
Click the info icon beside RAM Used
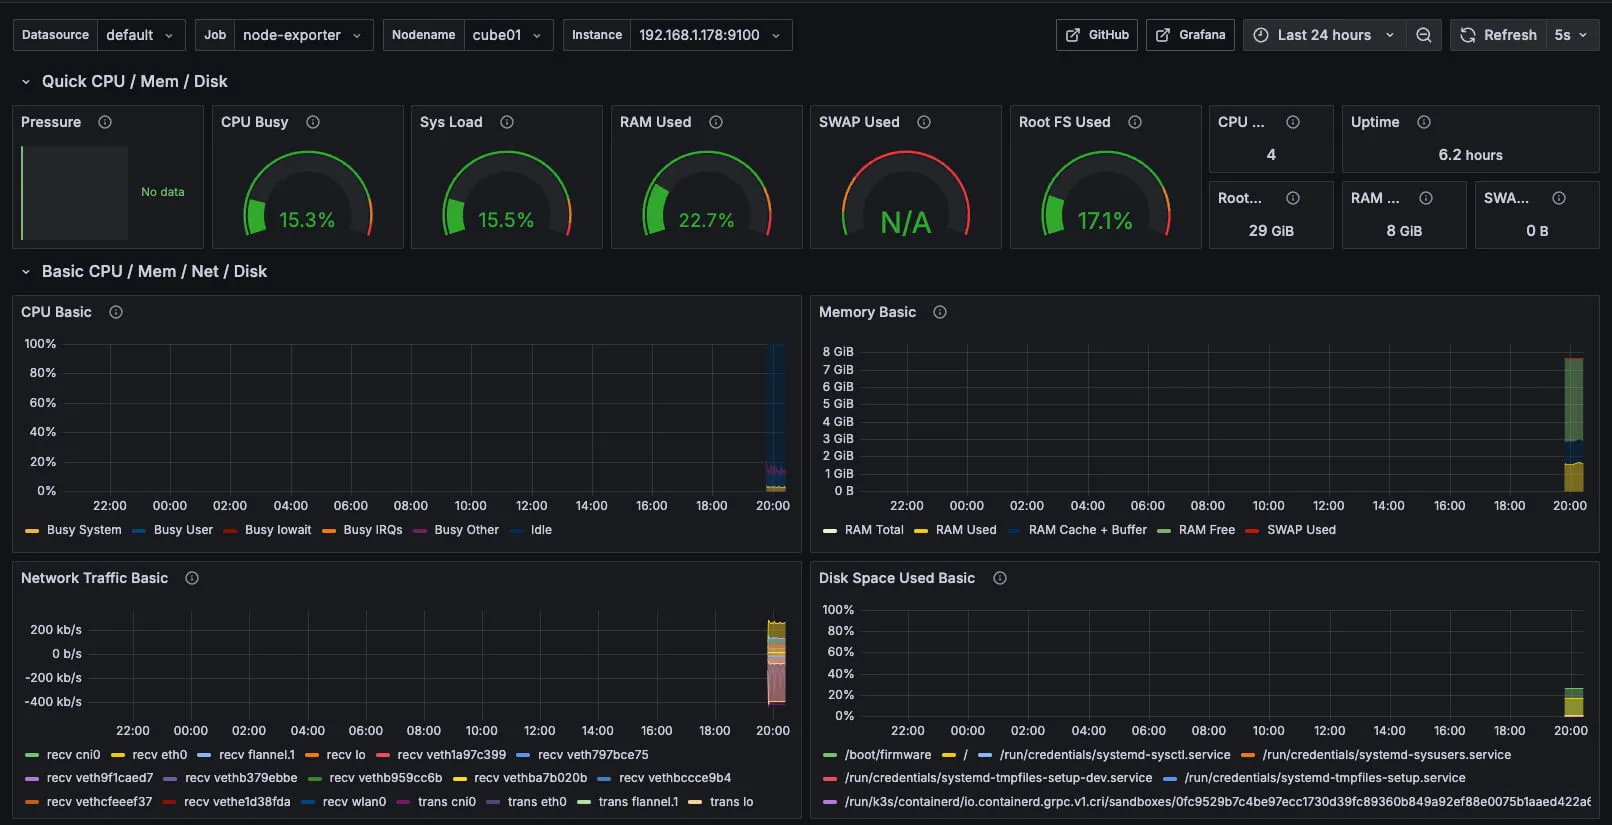click(716, 122)
